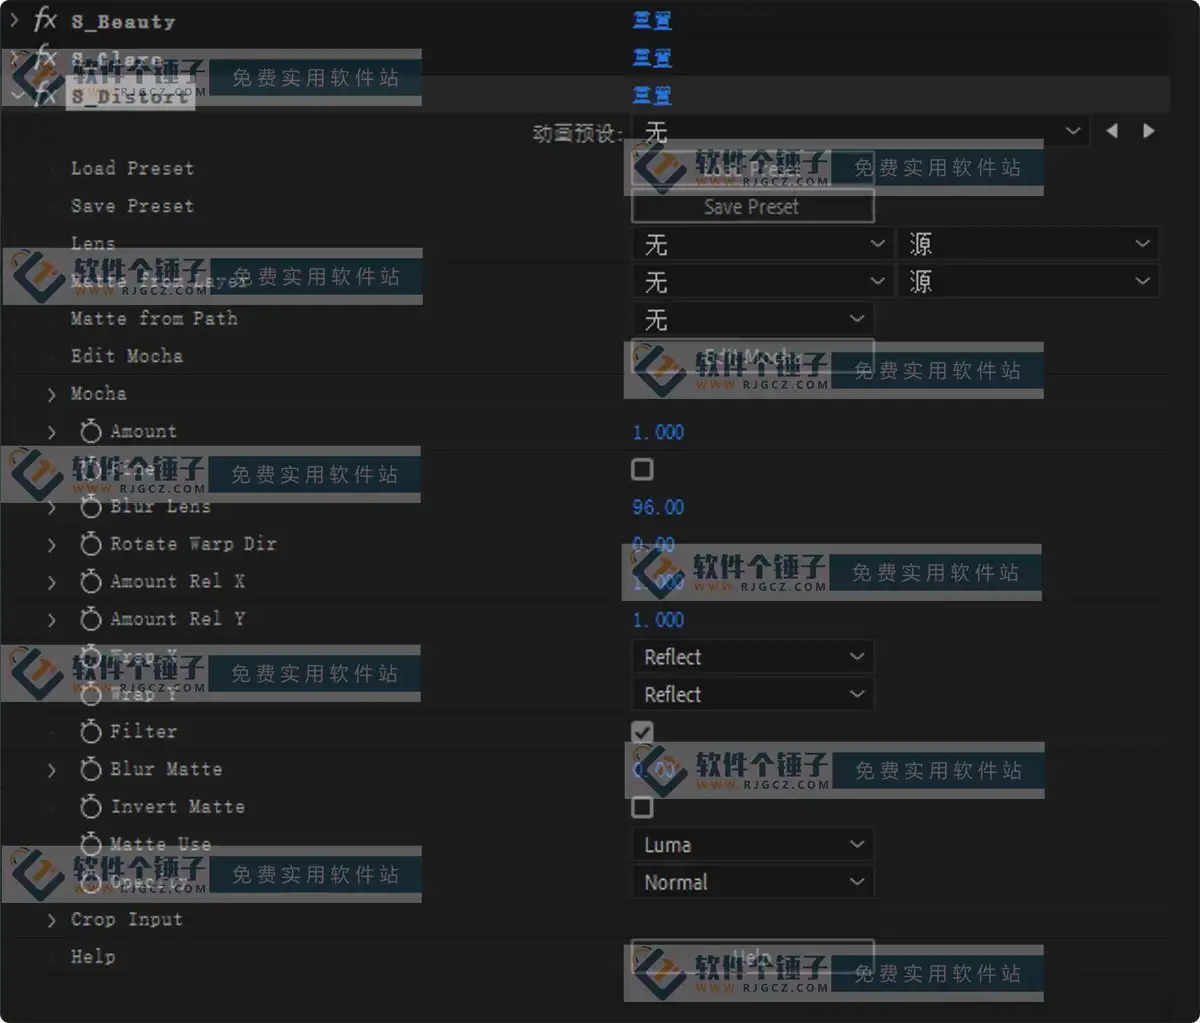Toggle the Matte Use stopwatch icon
The image size is (1200, 1023).
(91, 844)
